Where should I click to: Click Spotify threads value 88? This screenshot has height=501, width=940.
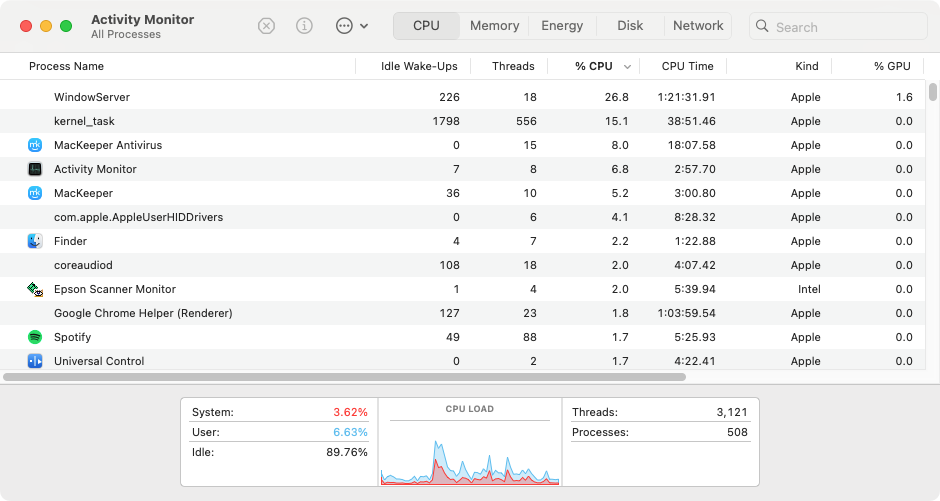(x=530, y=337)
